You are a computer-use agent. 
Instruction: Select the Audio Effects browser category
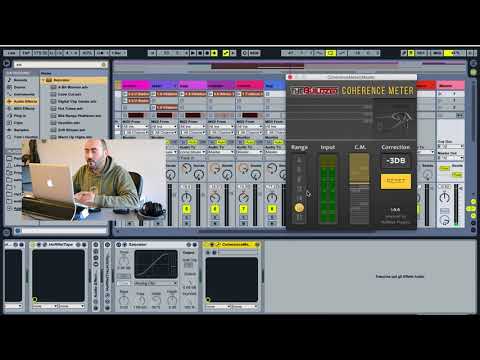(23, 101)
